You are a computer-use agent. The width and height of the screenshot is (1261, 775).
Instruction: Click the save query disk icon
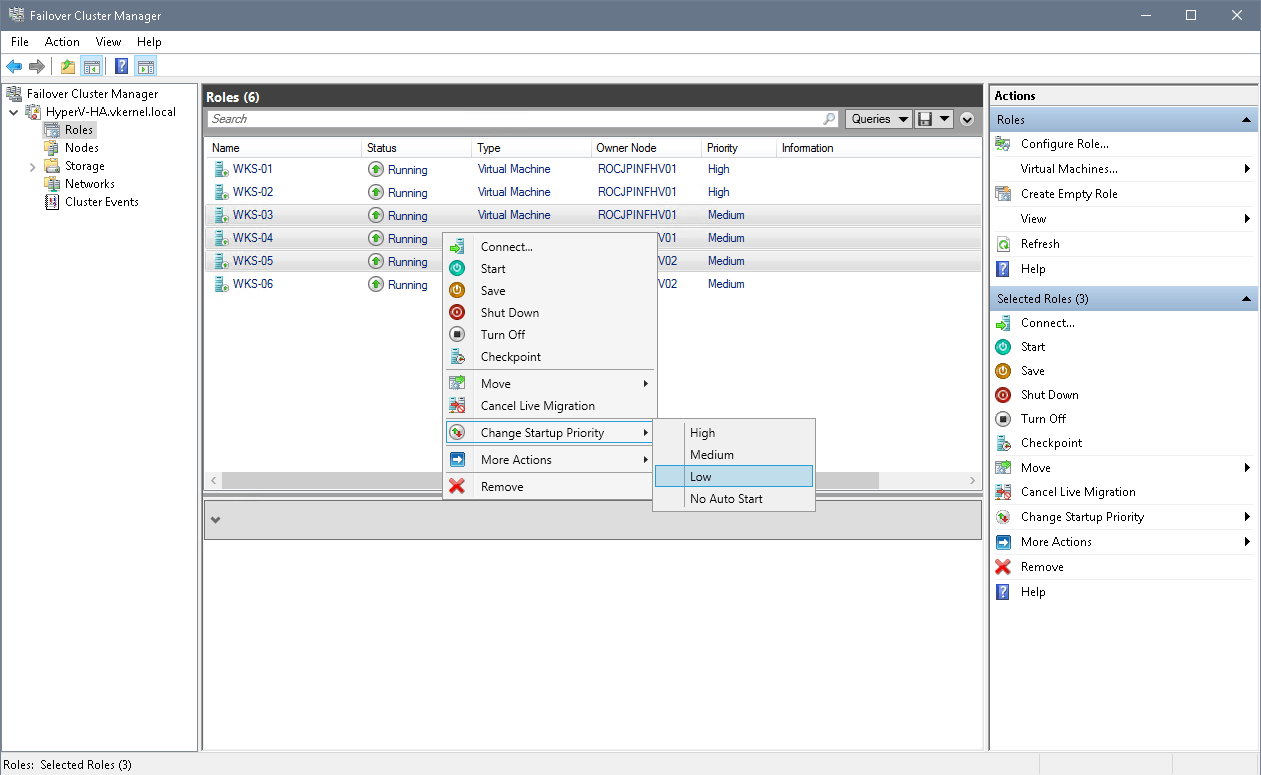(925, 119)
